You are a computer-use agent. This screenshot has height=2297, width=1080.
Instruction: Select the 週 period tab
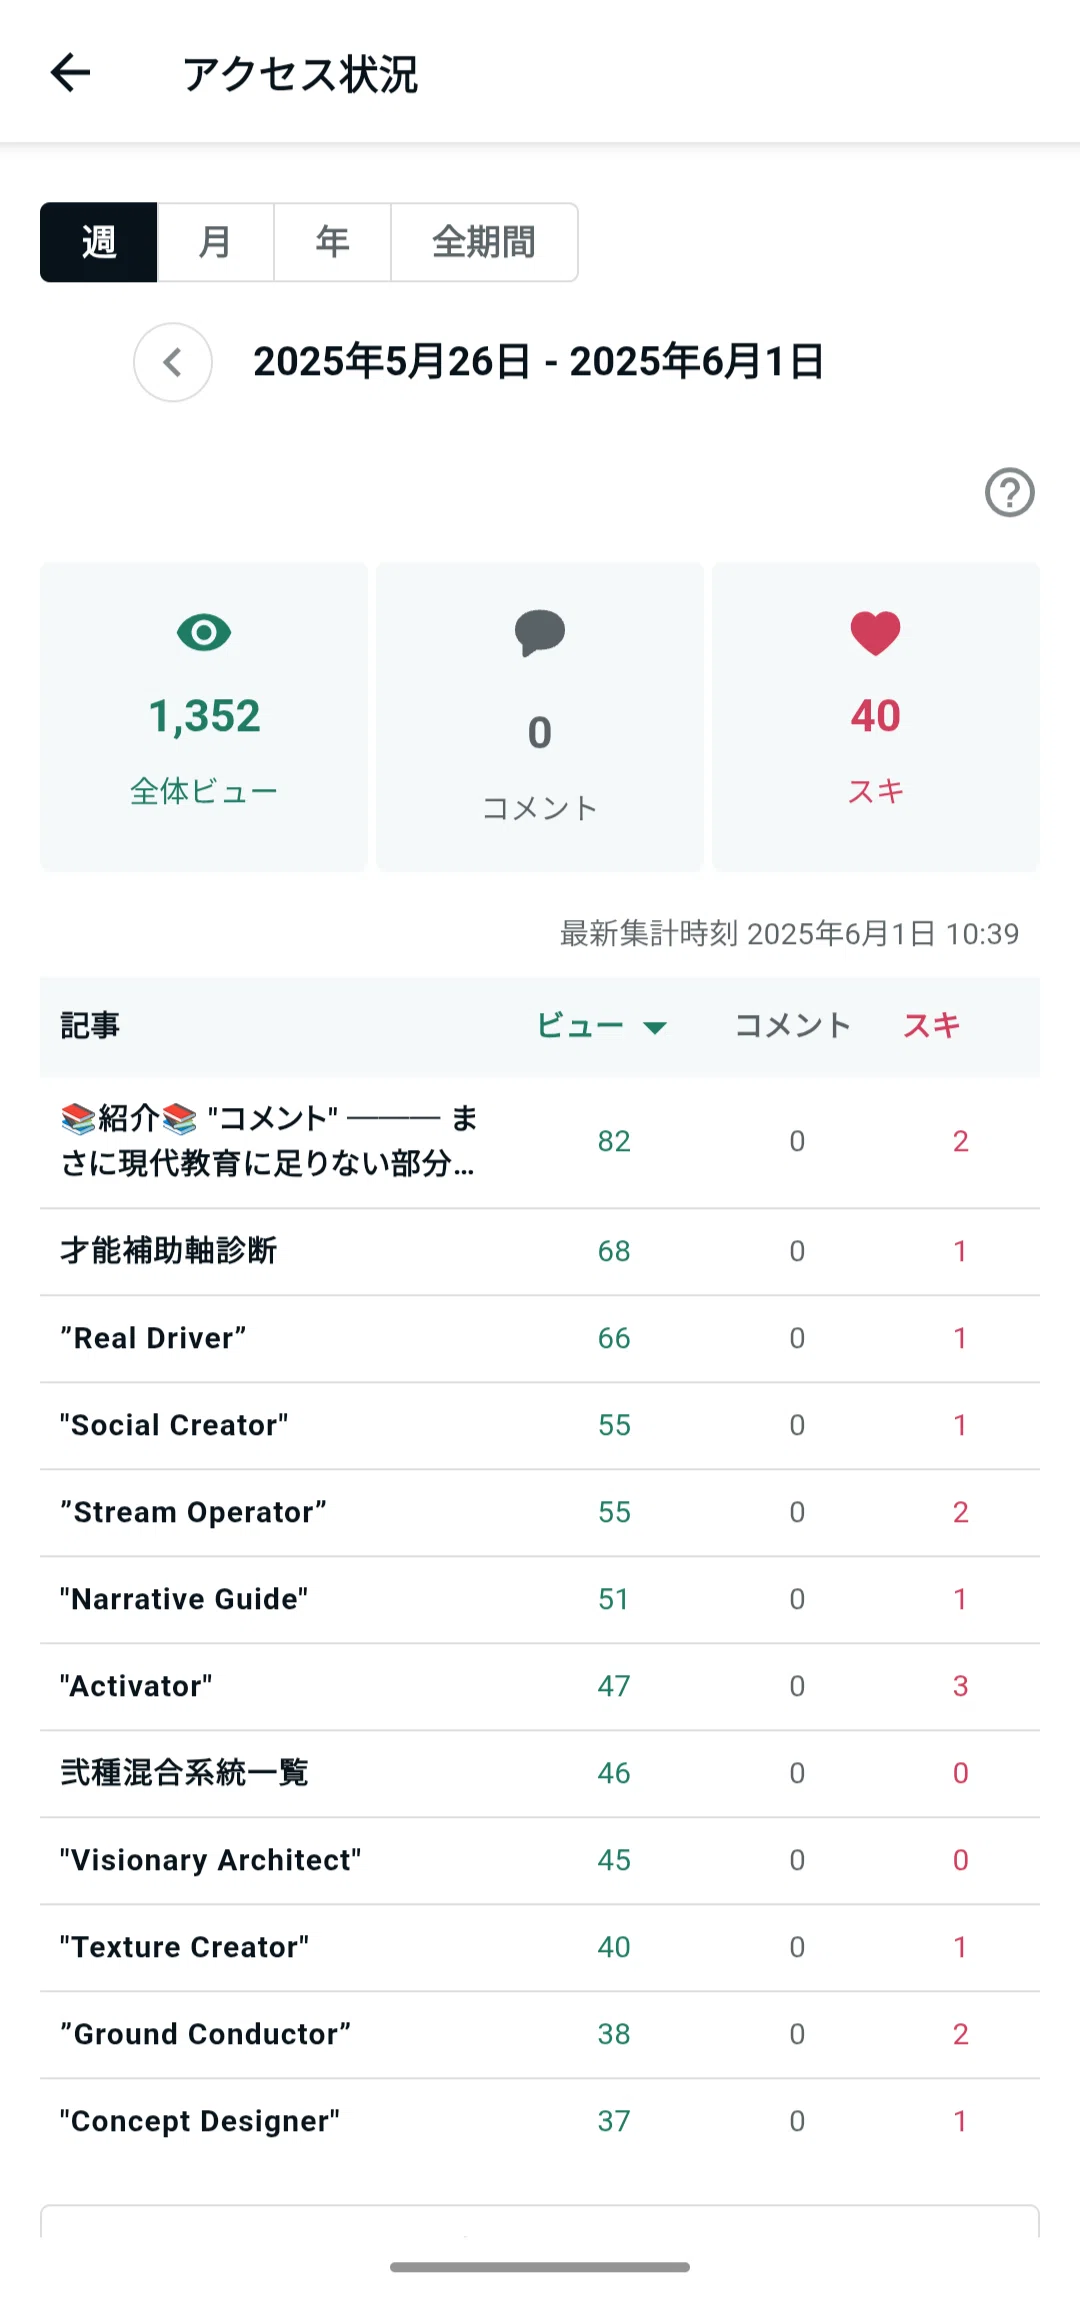(x=98, y=242)
